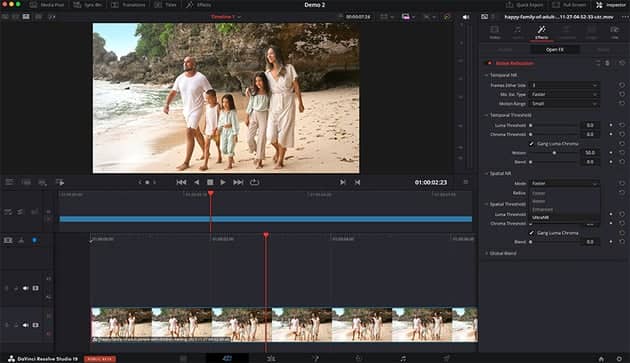The image size is (630, 363).
Task: Click the Full Screen button
Action: 569,5
